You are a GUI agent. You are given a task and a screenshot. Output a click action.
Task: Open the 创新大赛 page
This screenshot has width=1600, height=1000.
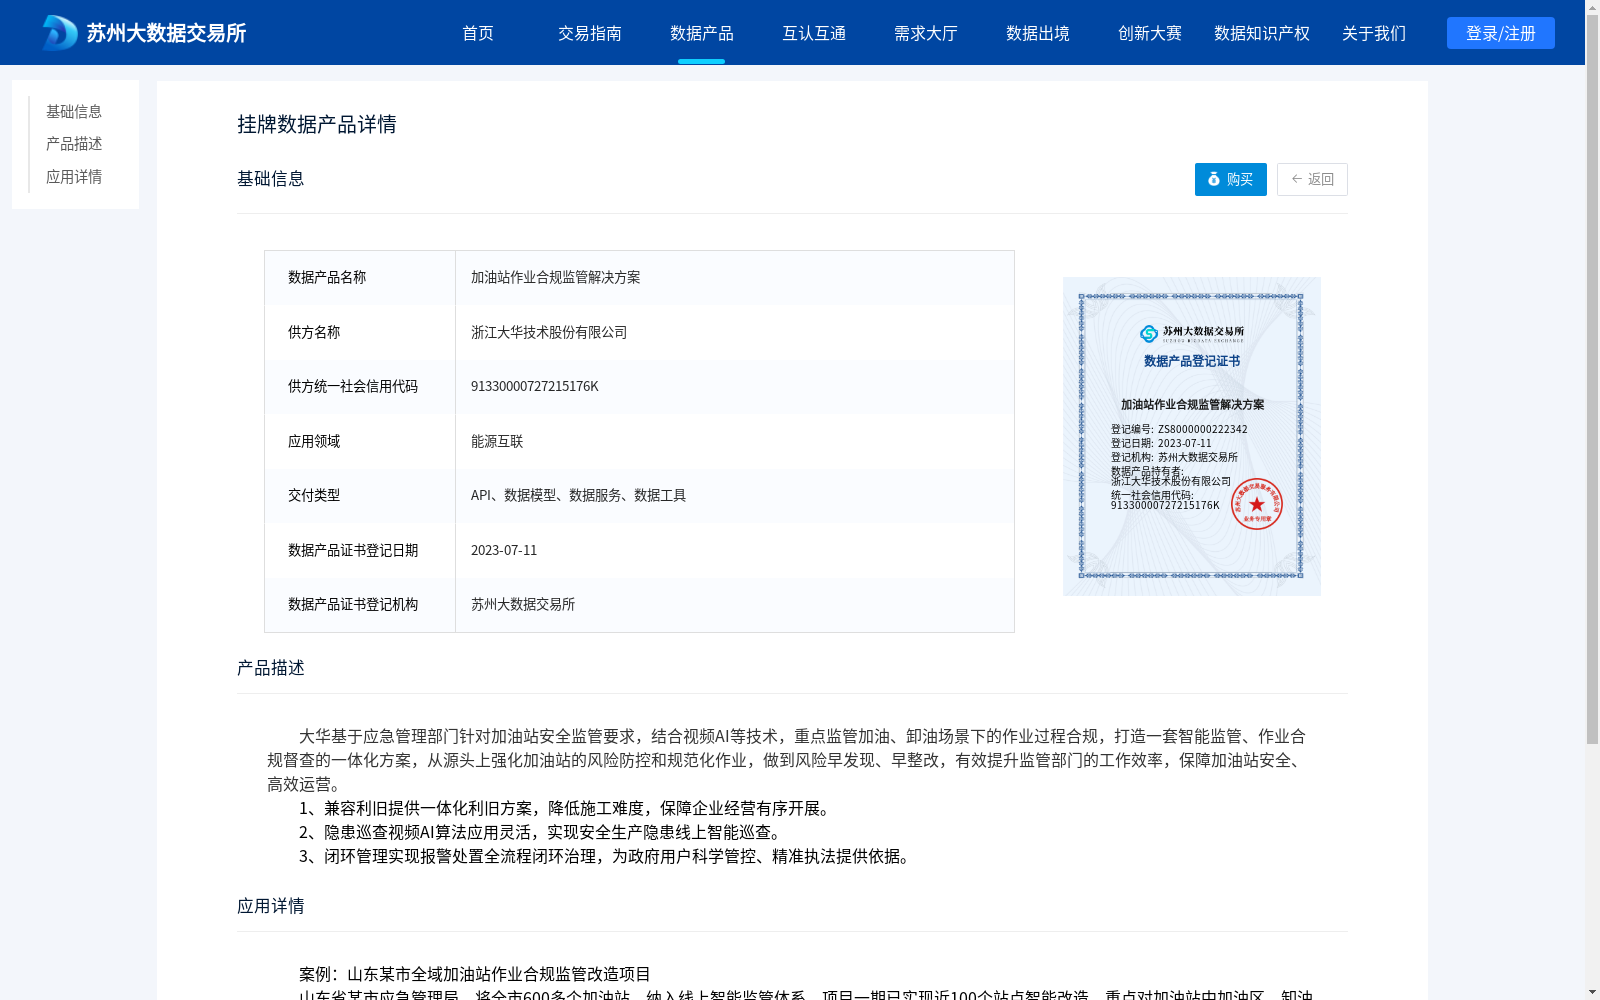click(1150, 33)
